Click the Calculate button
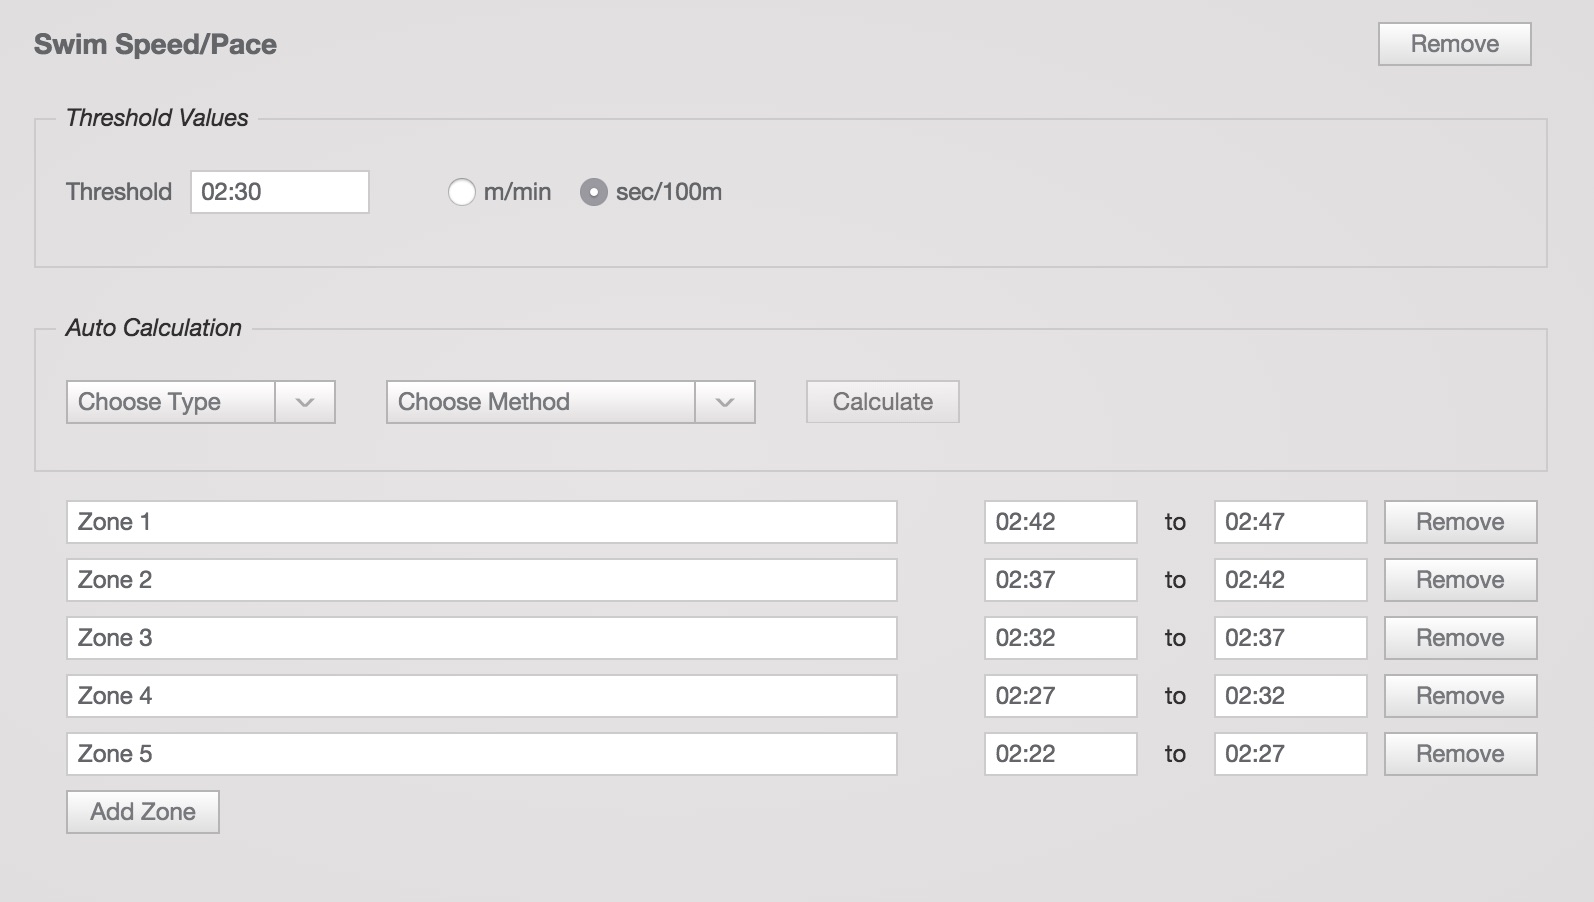The width and height of the screenshot is (1594, 902). 883,402
